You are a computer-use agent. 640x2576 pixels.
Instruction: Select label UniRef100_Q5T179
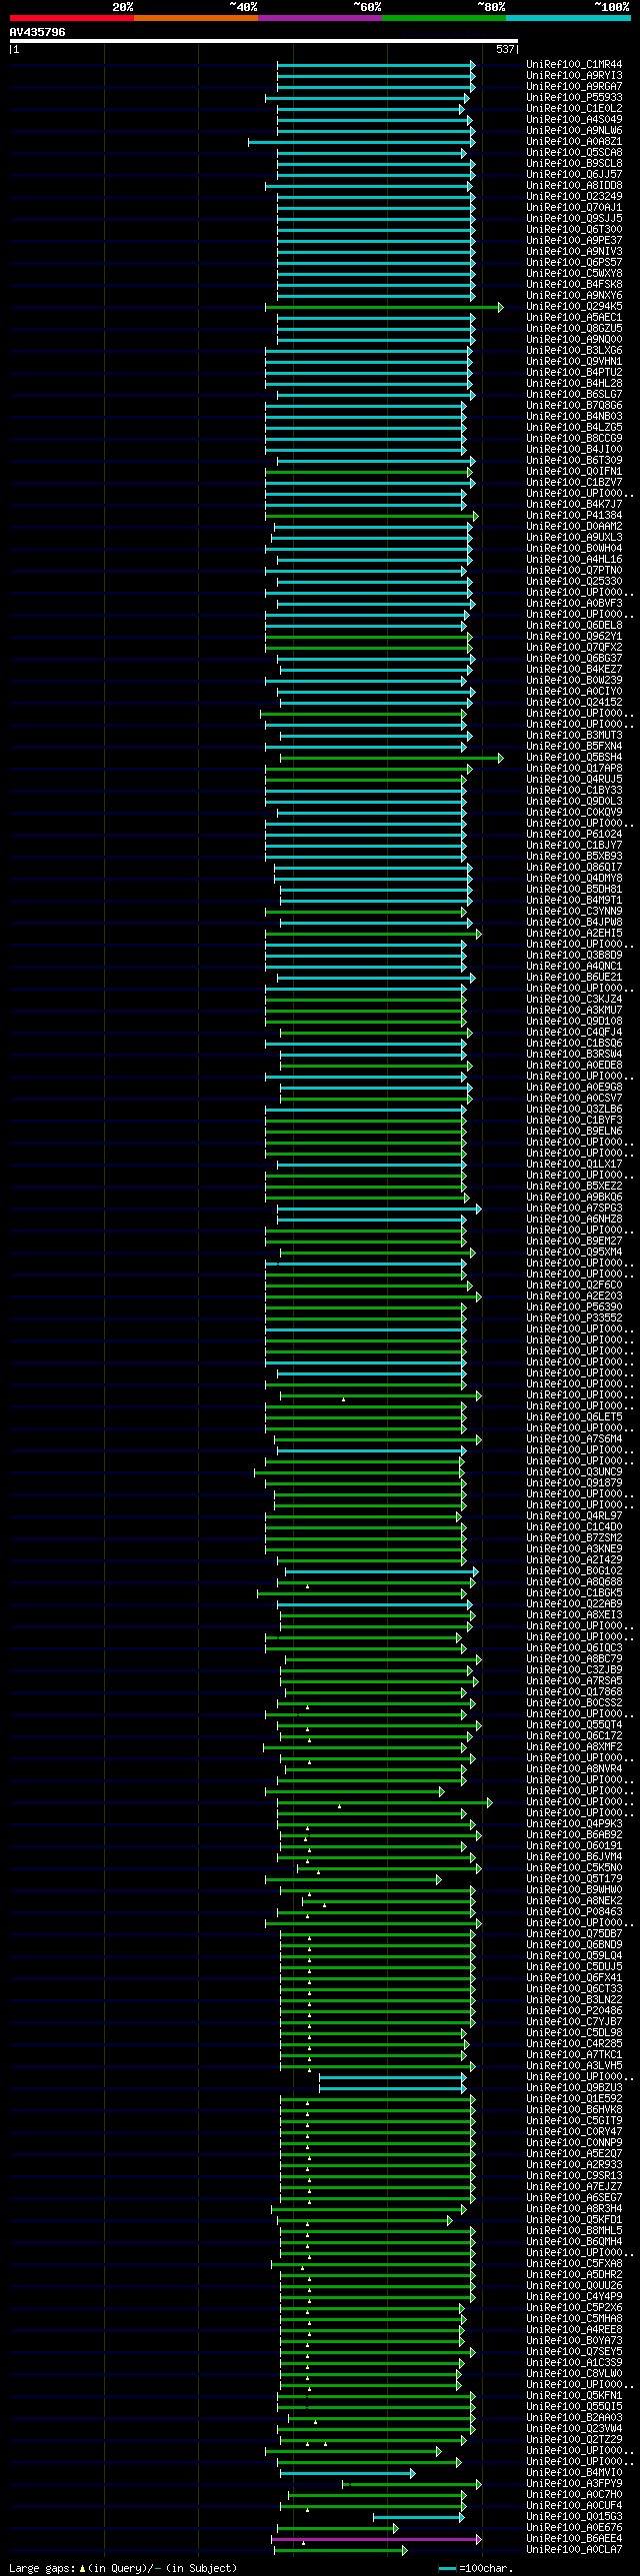coord(574,1879)
